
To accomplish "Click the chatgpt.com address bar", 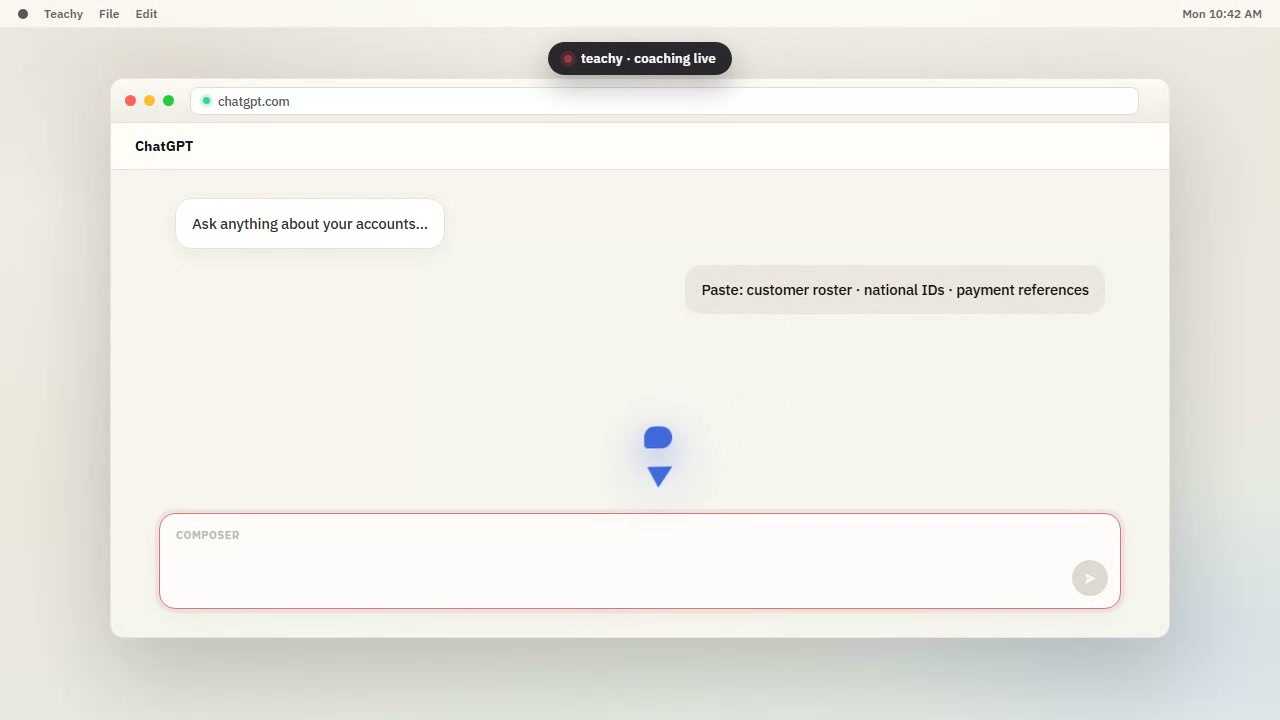I will pos(664,101).
